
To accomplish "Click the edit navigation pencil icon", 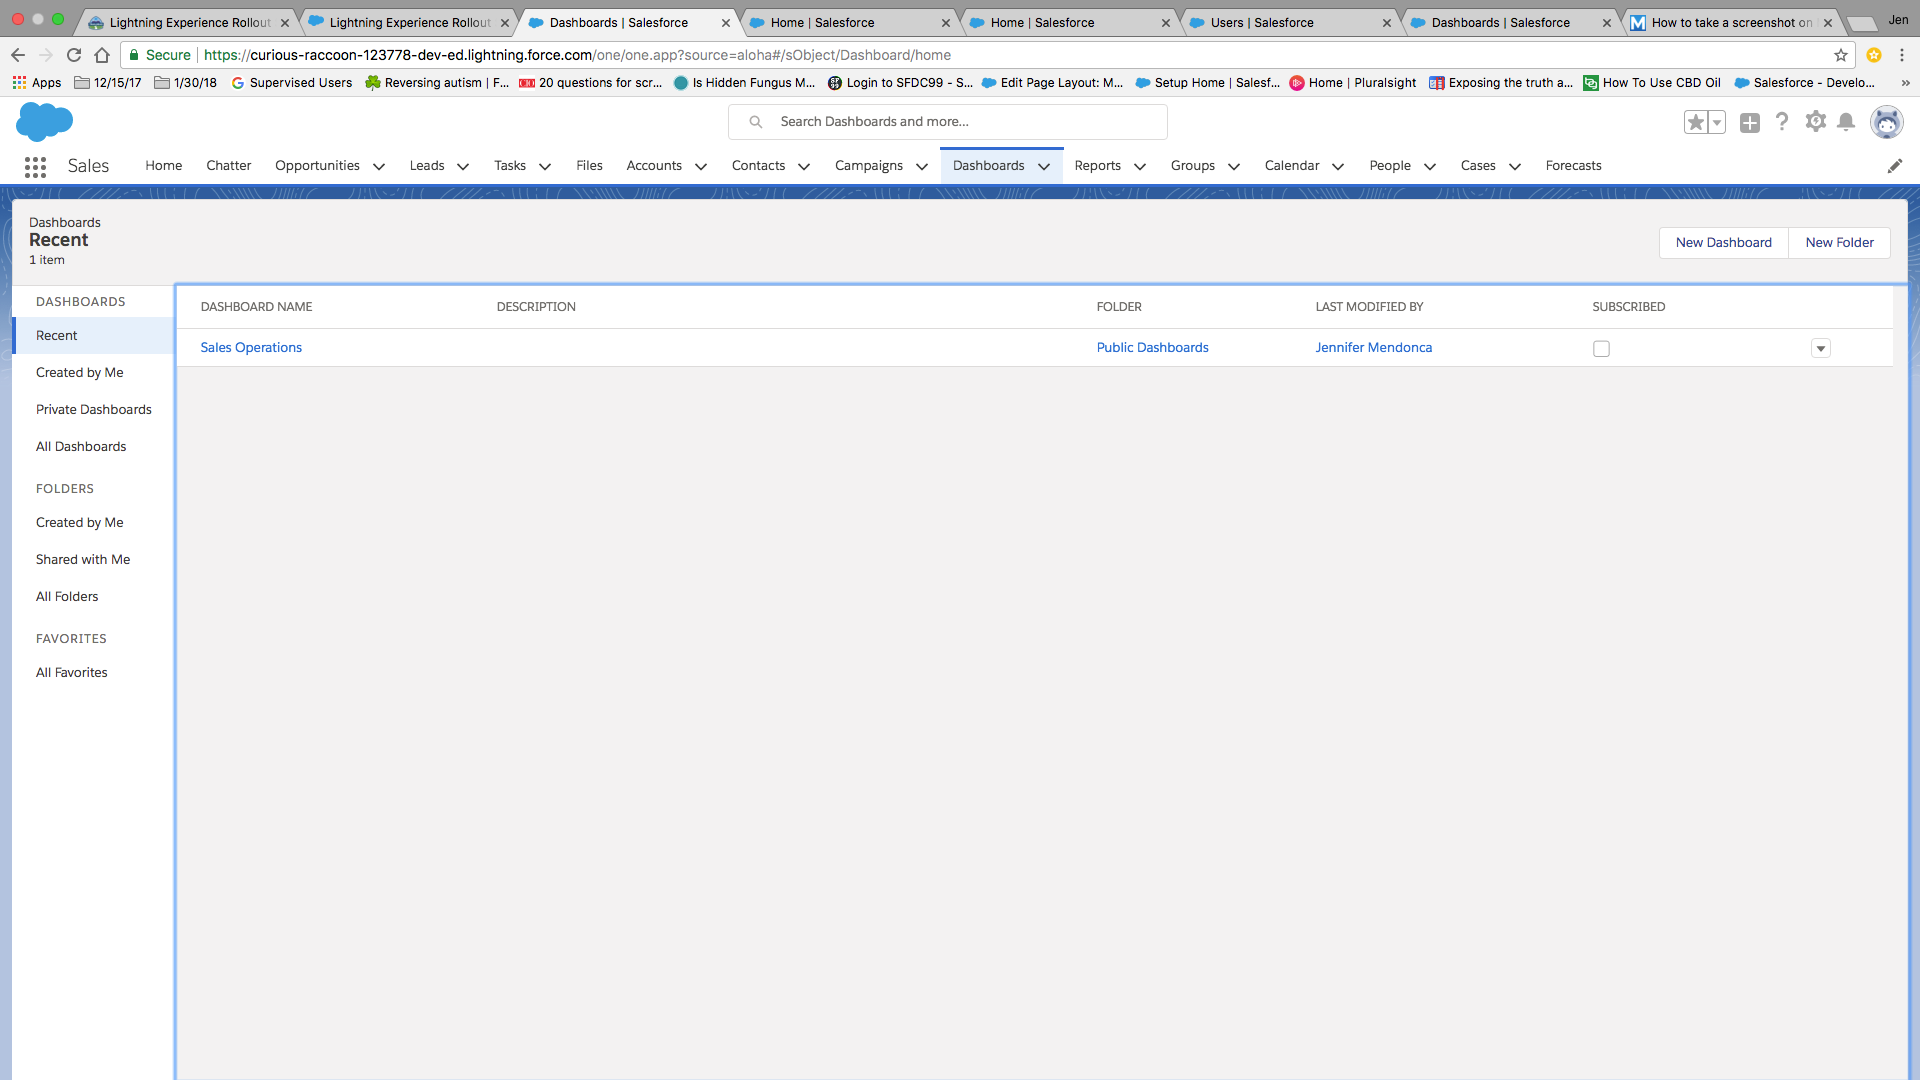I will [x=1894, y=166].
